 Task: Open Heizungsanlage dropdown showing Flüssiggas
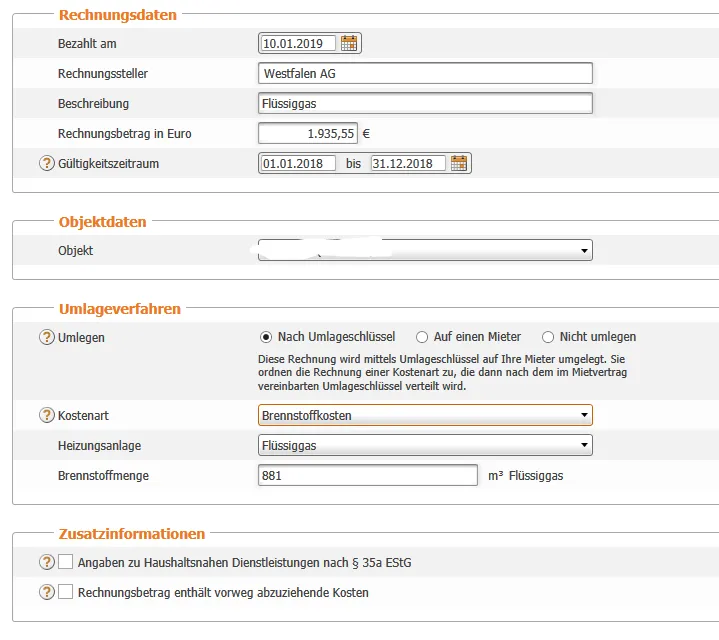point(425,445)
